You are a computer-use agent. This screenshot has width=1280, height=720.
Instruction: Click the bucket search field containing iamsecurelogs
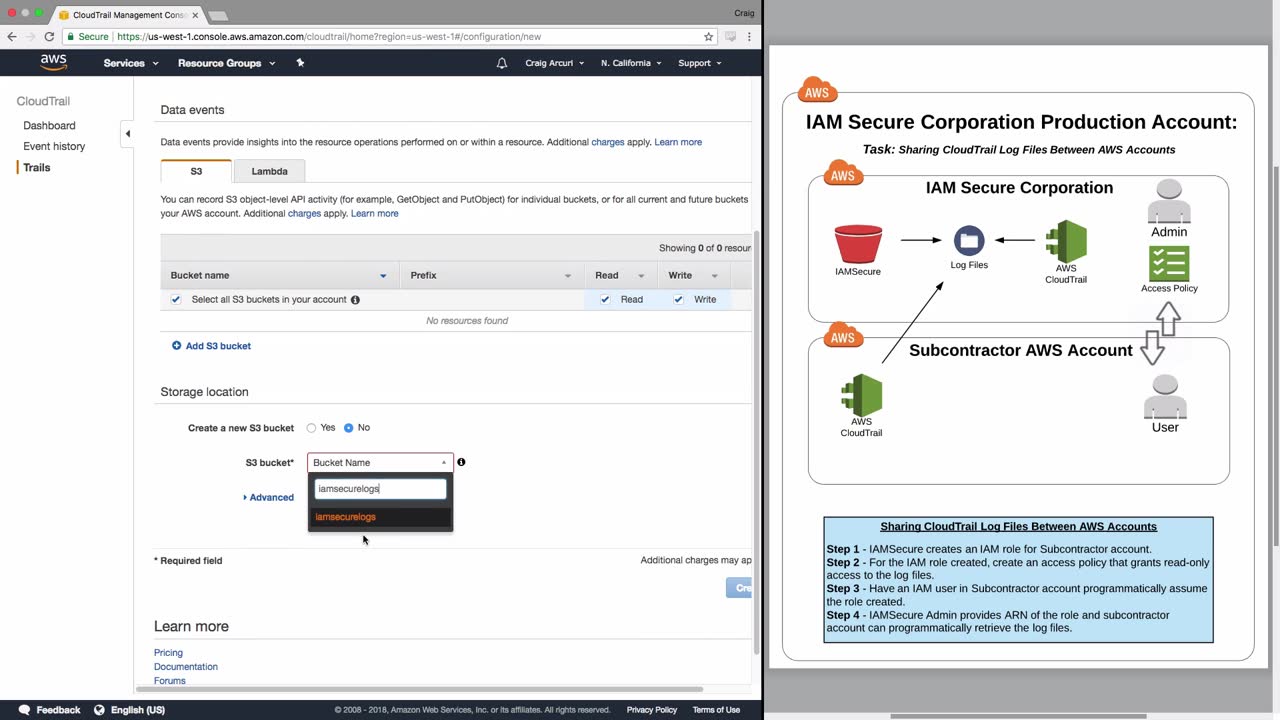click(380, 489)
